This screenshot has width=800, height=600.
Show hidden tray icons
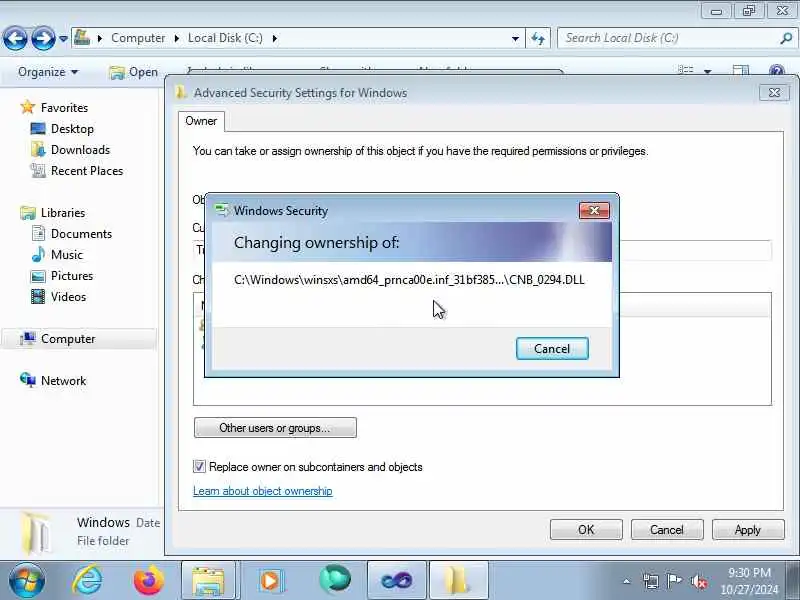pyautogui.click(x=627, y=581)
